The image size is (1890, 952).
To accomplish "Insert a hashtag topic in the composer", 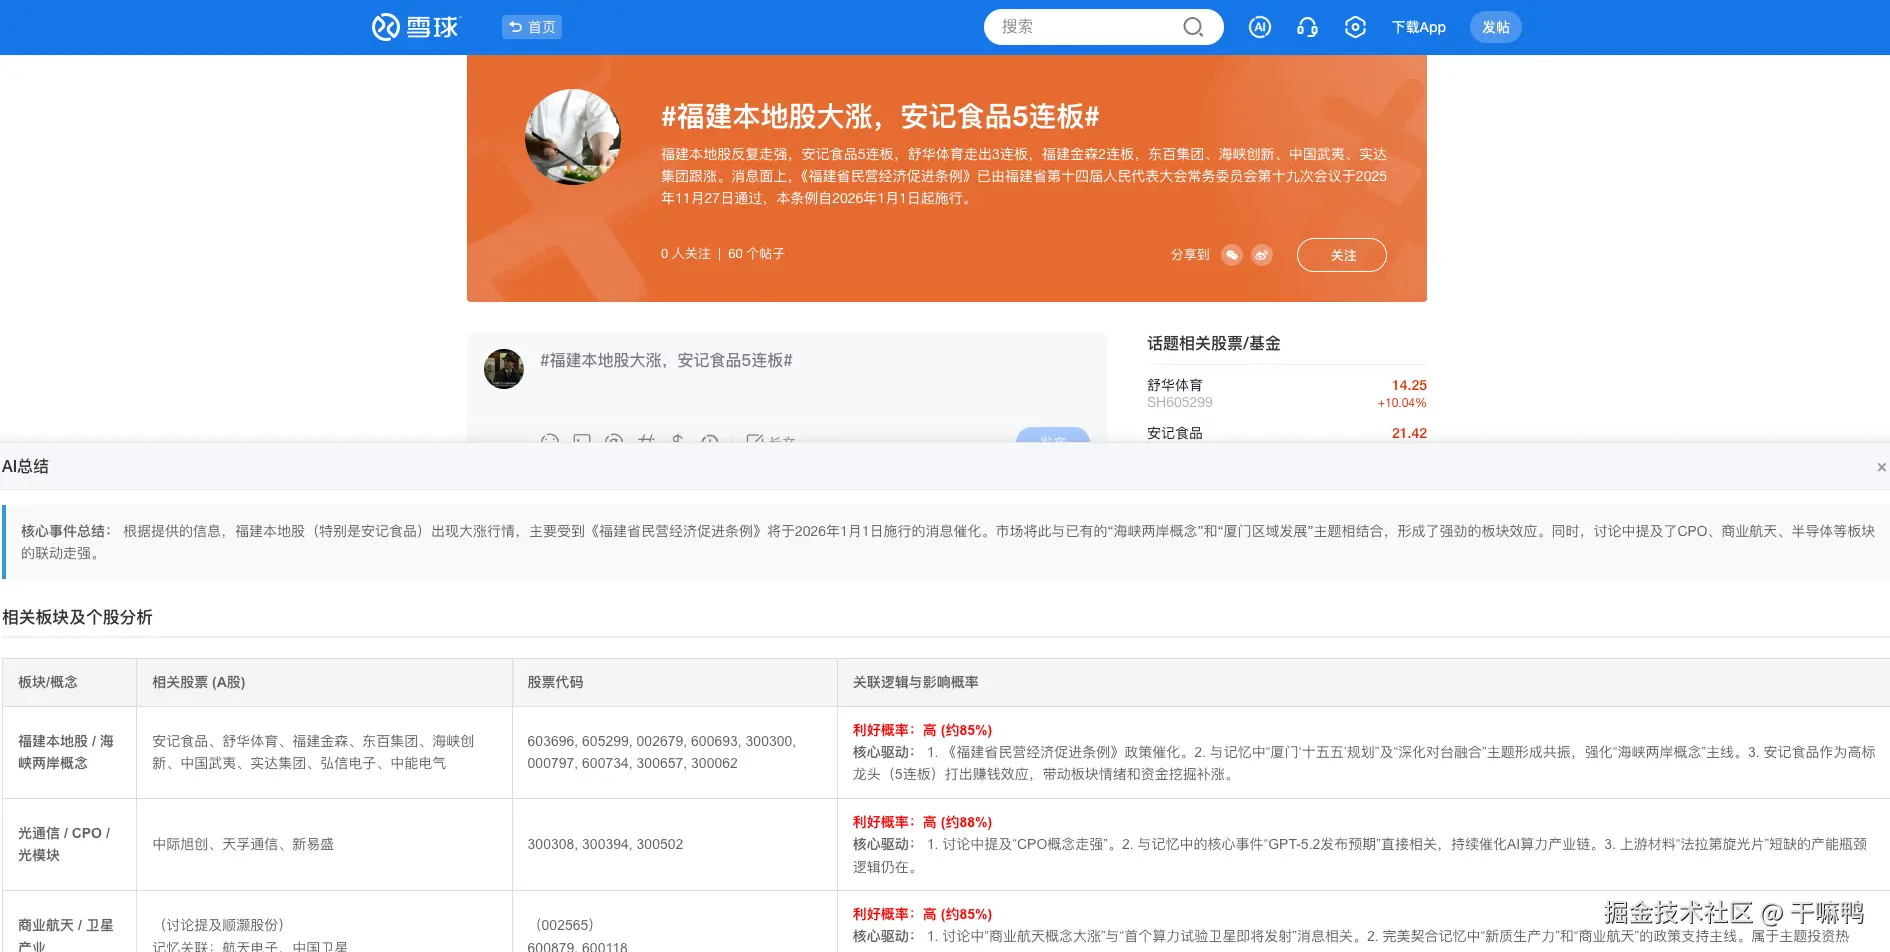I will click(646, 441).
